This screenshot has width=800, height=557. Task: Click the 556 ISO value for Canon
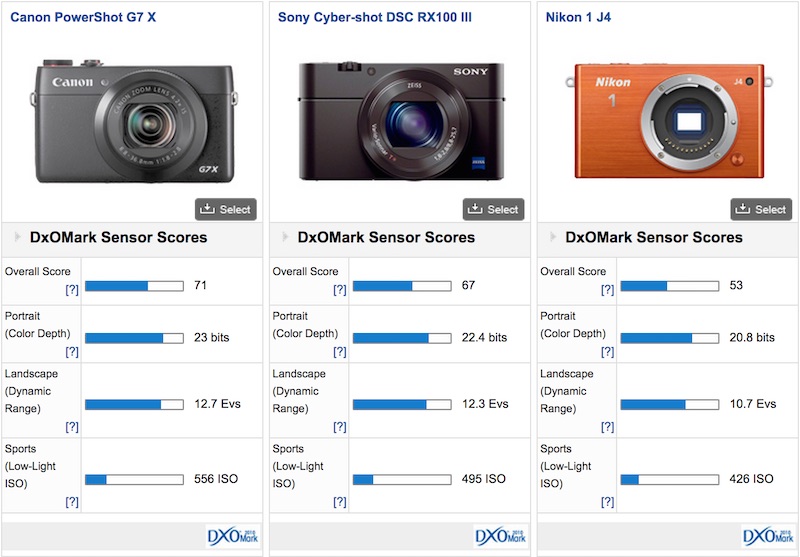[216, 478]
